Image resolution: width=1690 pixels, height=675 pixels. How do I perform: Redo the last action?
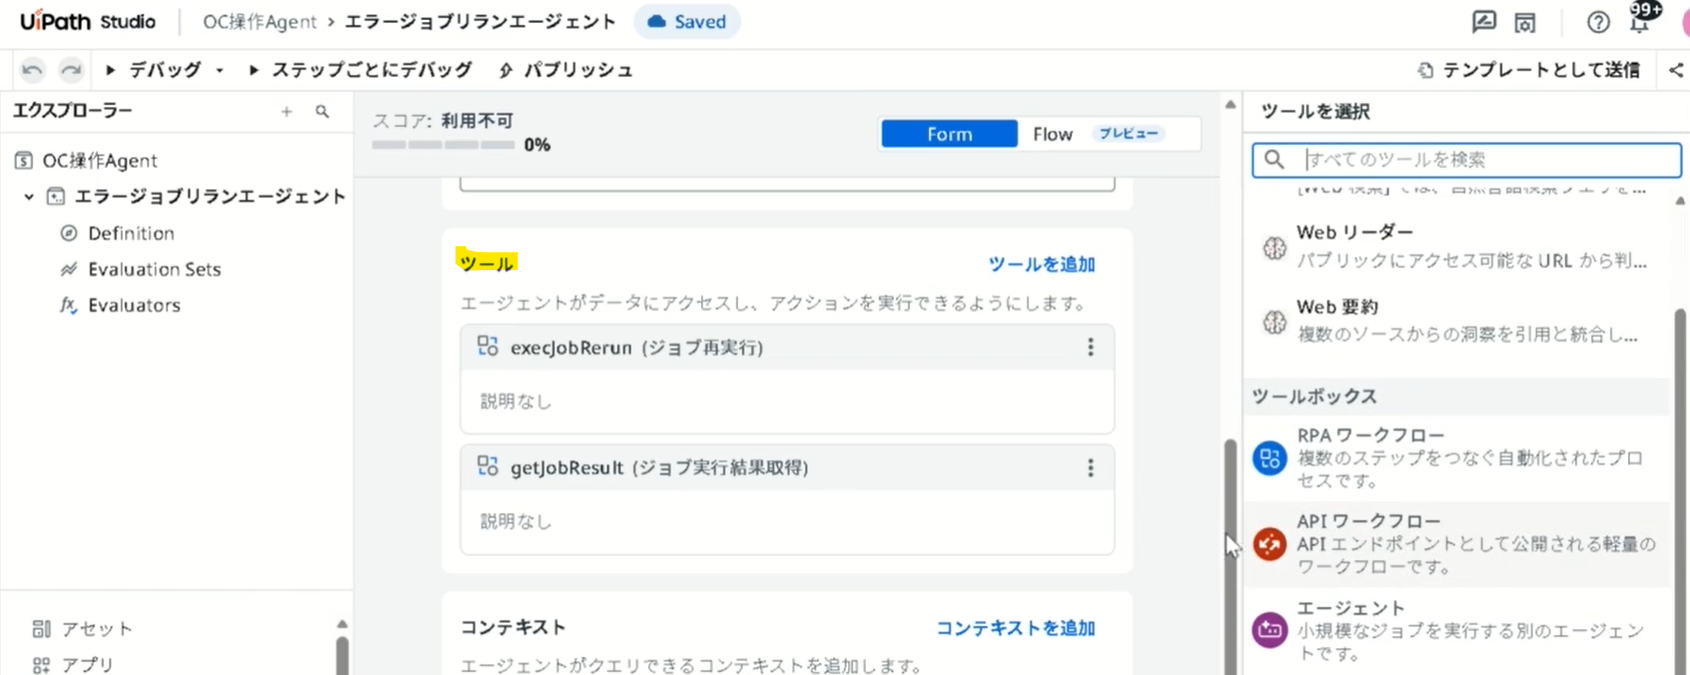tap(71, 70)
